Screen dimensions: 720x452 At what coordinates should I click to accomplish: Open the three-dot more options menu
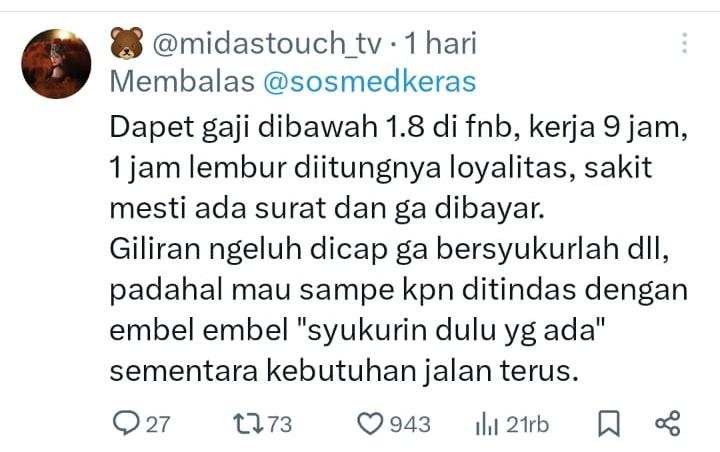684,43
